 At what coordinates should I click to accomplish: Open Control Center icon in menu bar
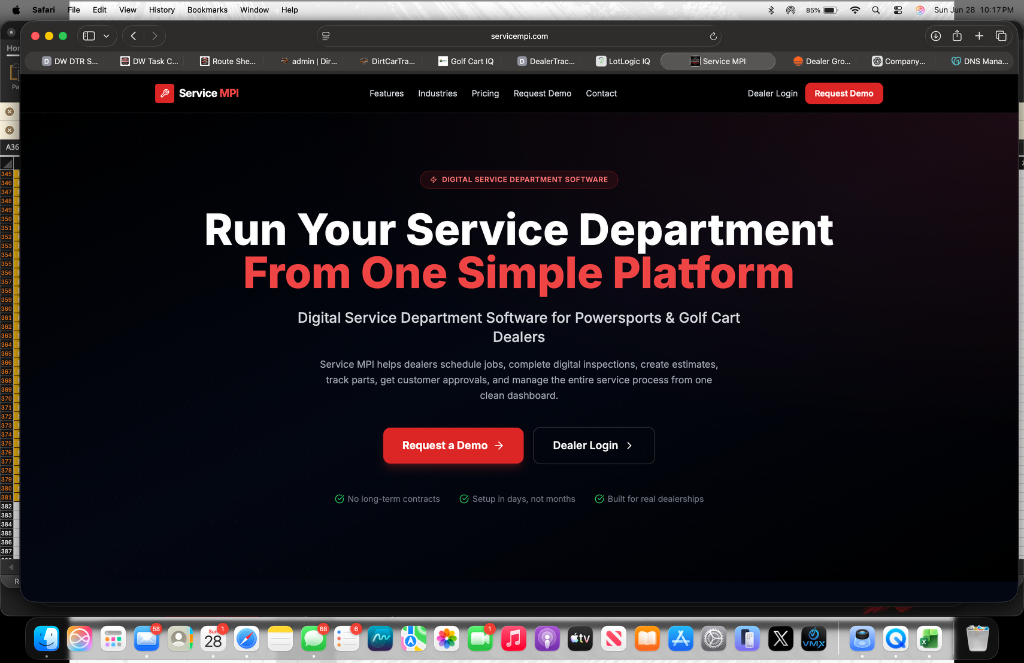pos(898,10)
